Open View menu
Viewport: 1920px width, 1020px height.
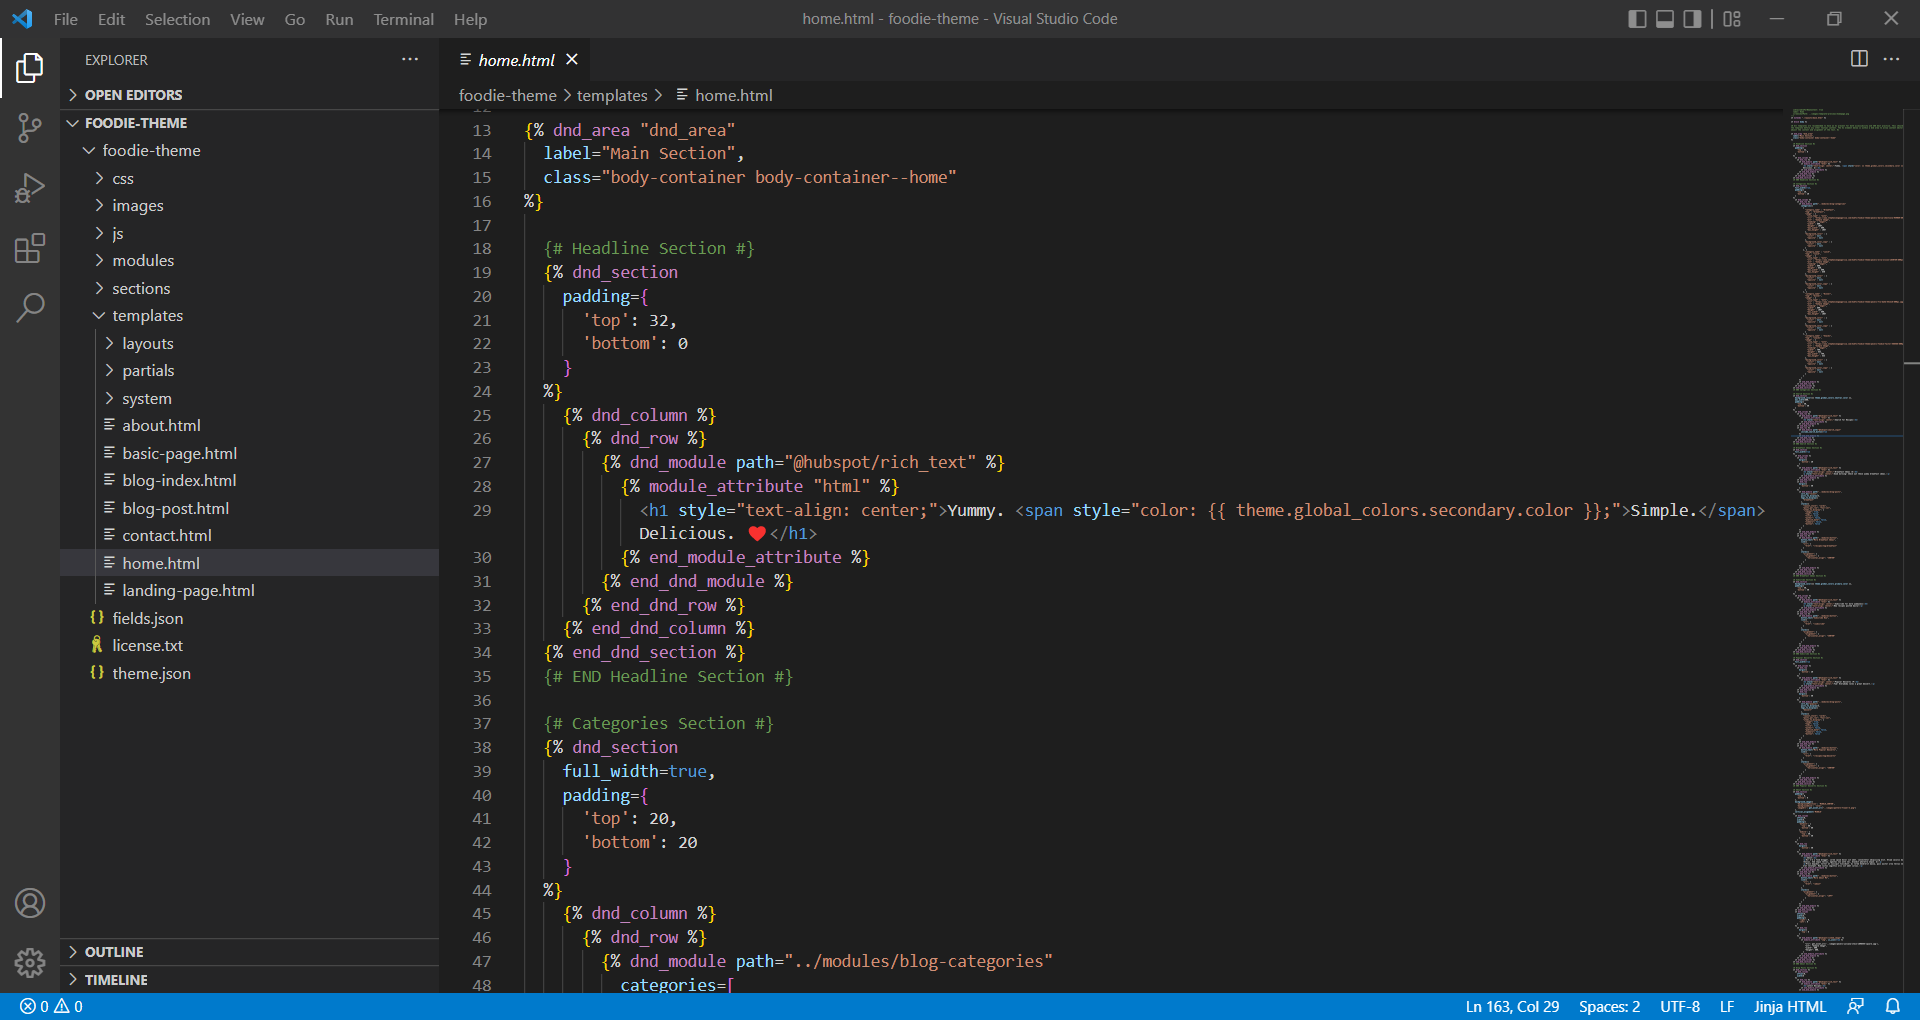pyautogui.click(x=247, y=19)
